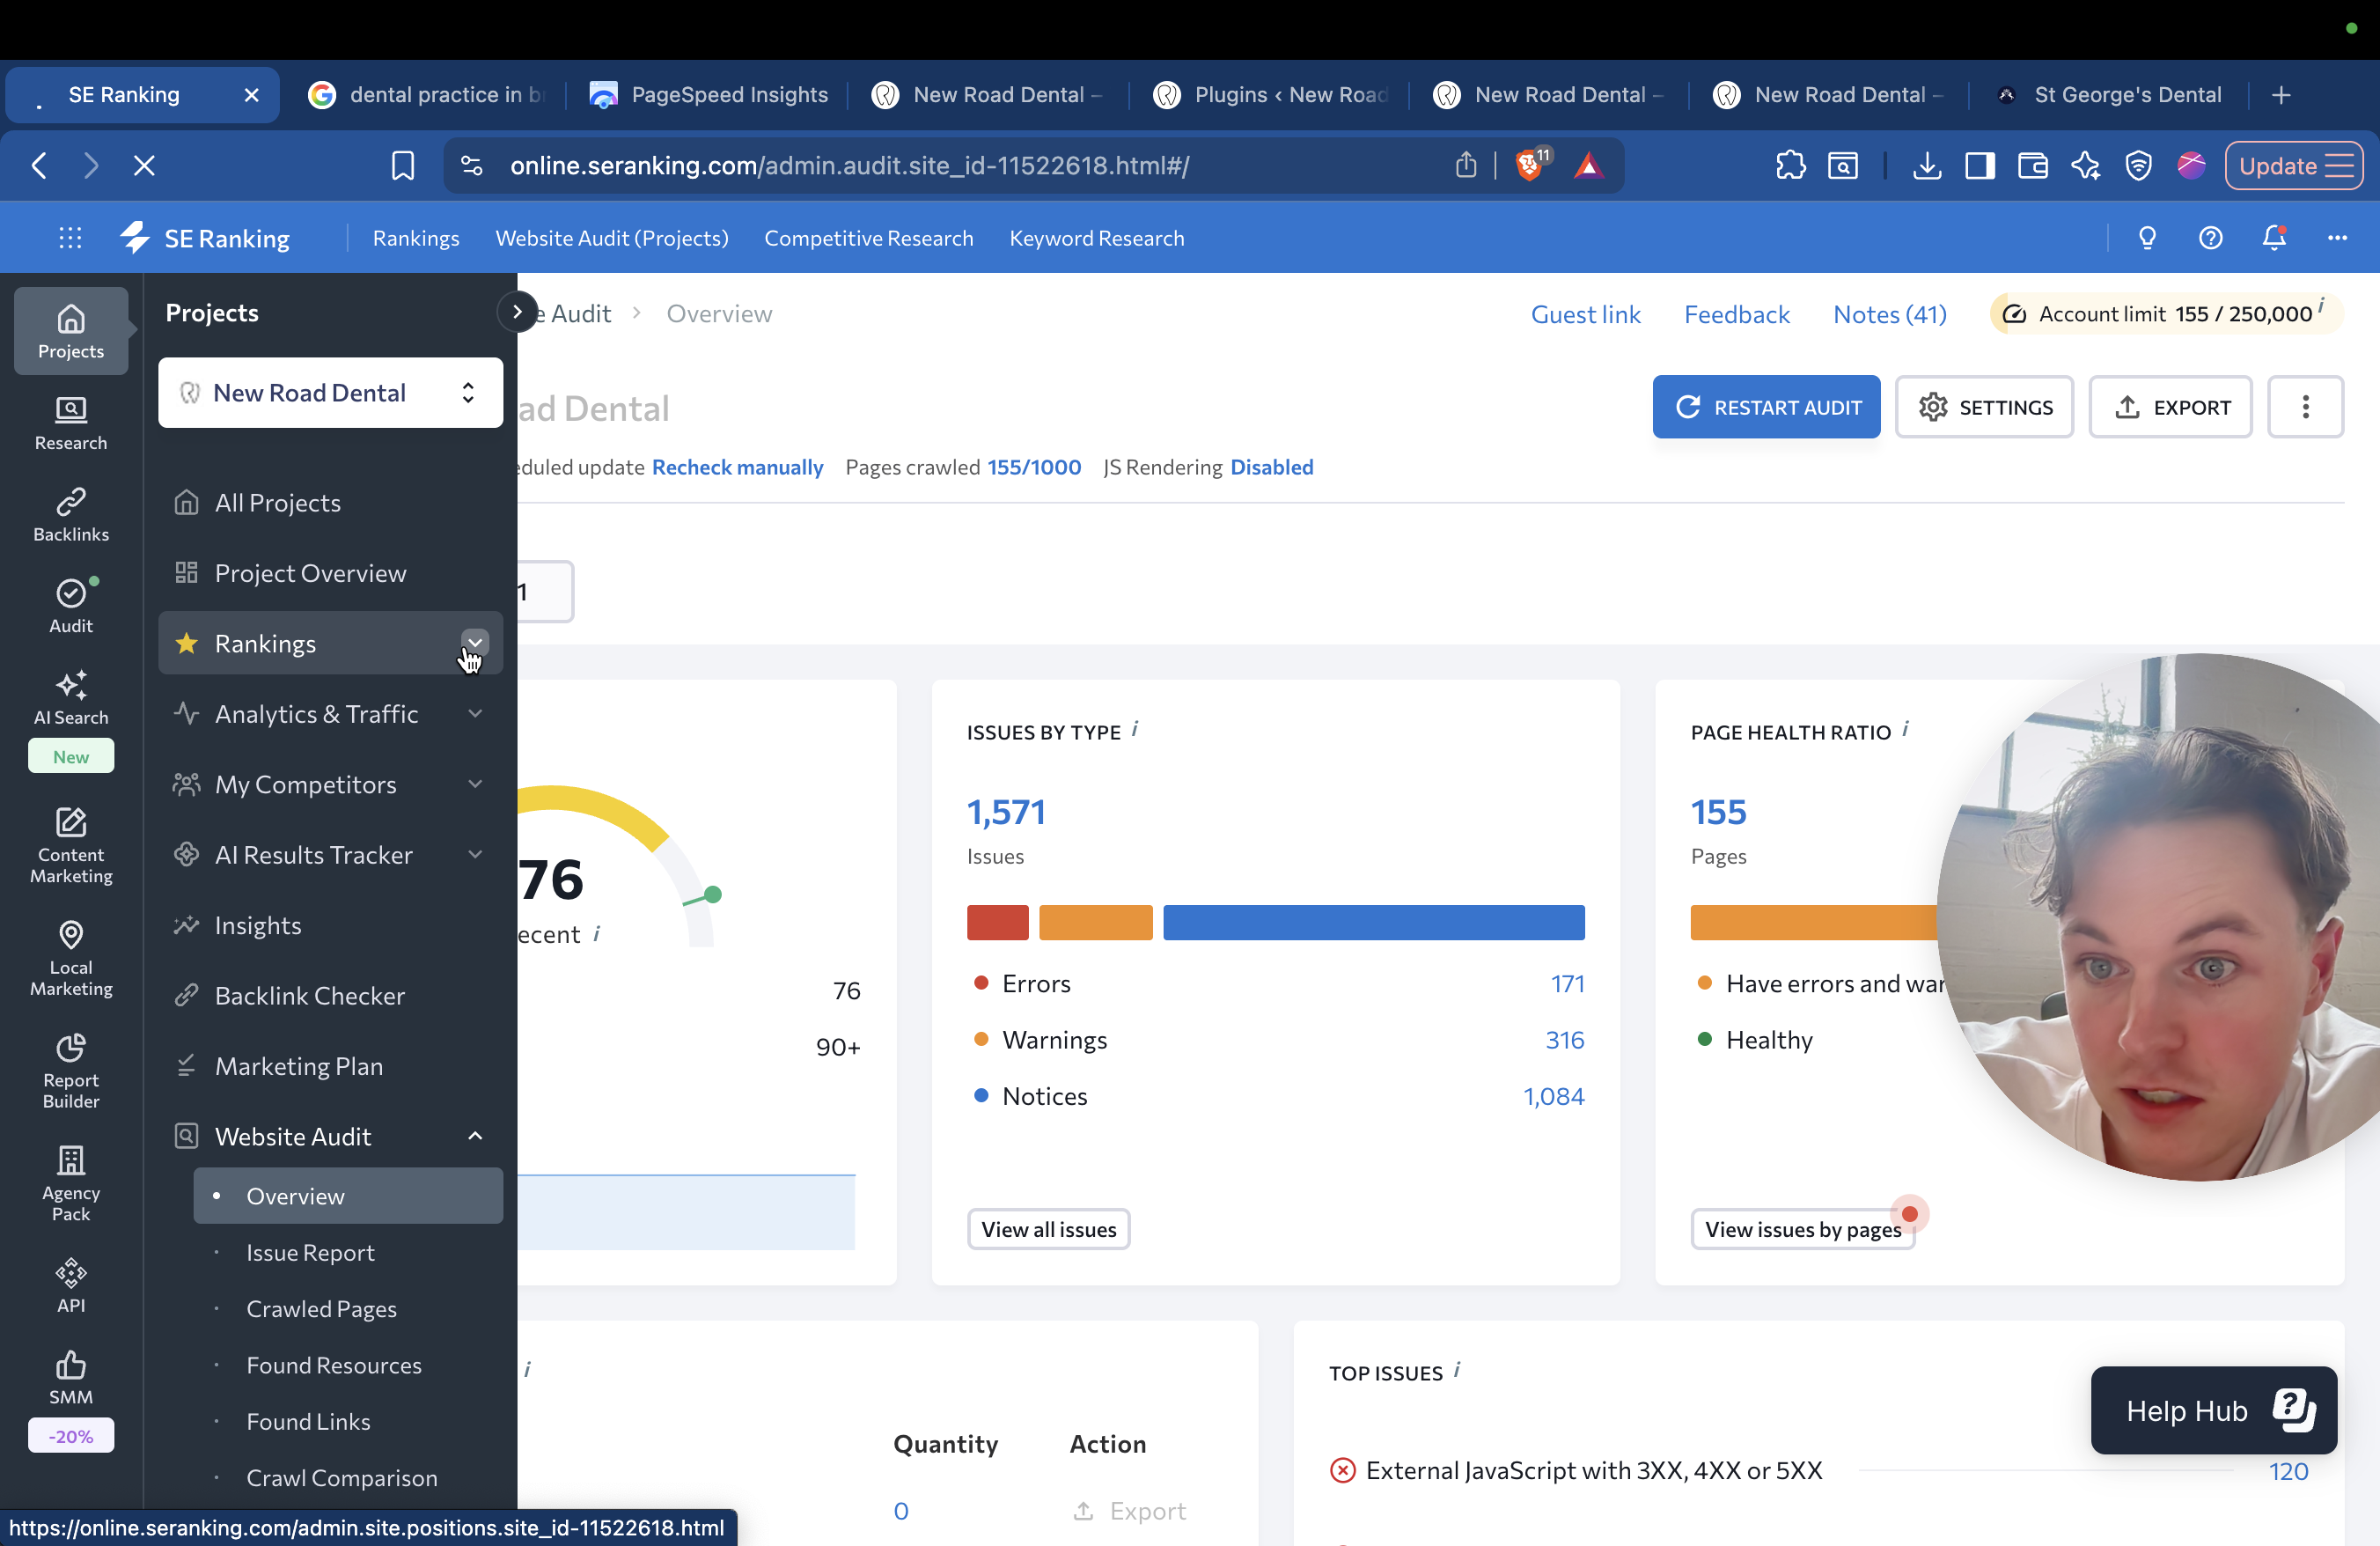Toggle JS Rendering Disabled link
The width and height of the screenshot is (2380, 1546).
[1271, 467]
